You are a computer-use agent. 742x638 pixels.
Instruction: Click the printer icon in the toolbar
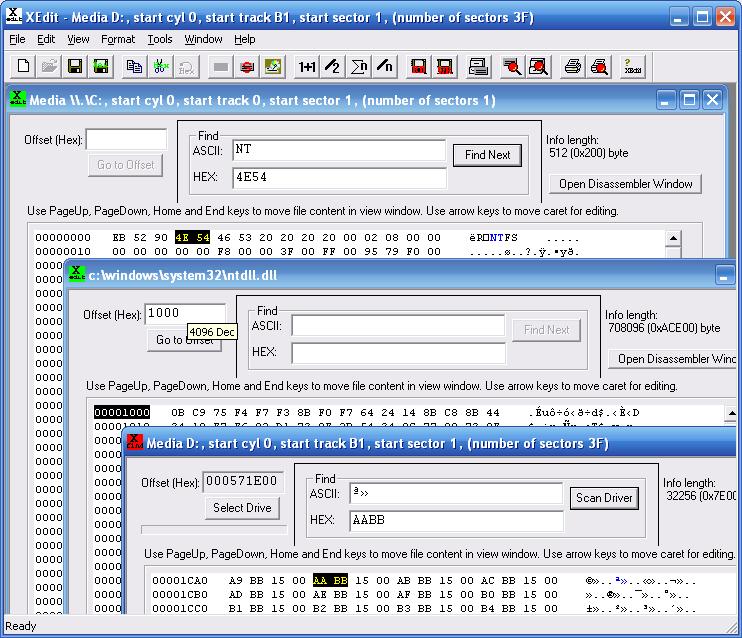pos(573,67)
